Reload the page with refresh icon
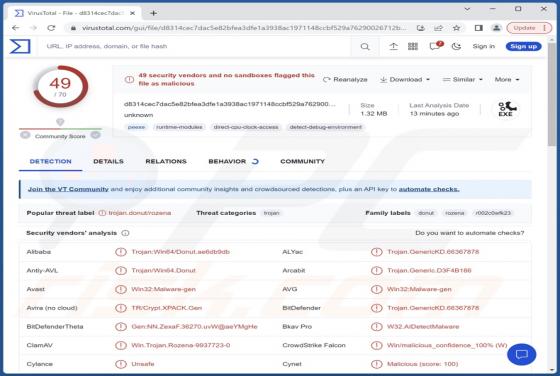Viewport: 560px width, 376px height. [x=51, y=28]
